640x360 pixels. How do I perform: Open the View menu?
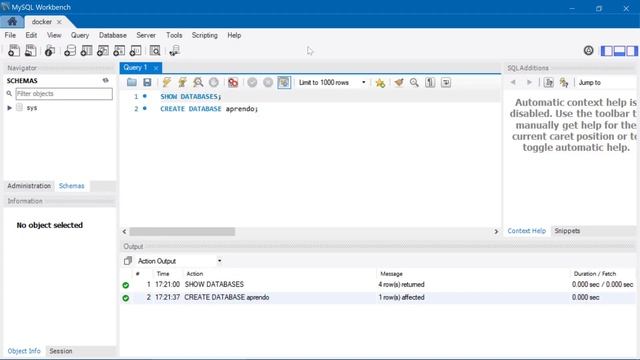pyautogui.click(x=54, y=35)
